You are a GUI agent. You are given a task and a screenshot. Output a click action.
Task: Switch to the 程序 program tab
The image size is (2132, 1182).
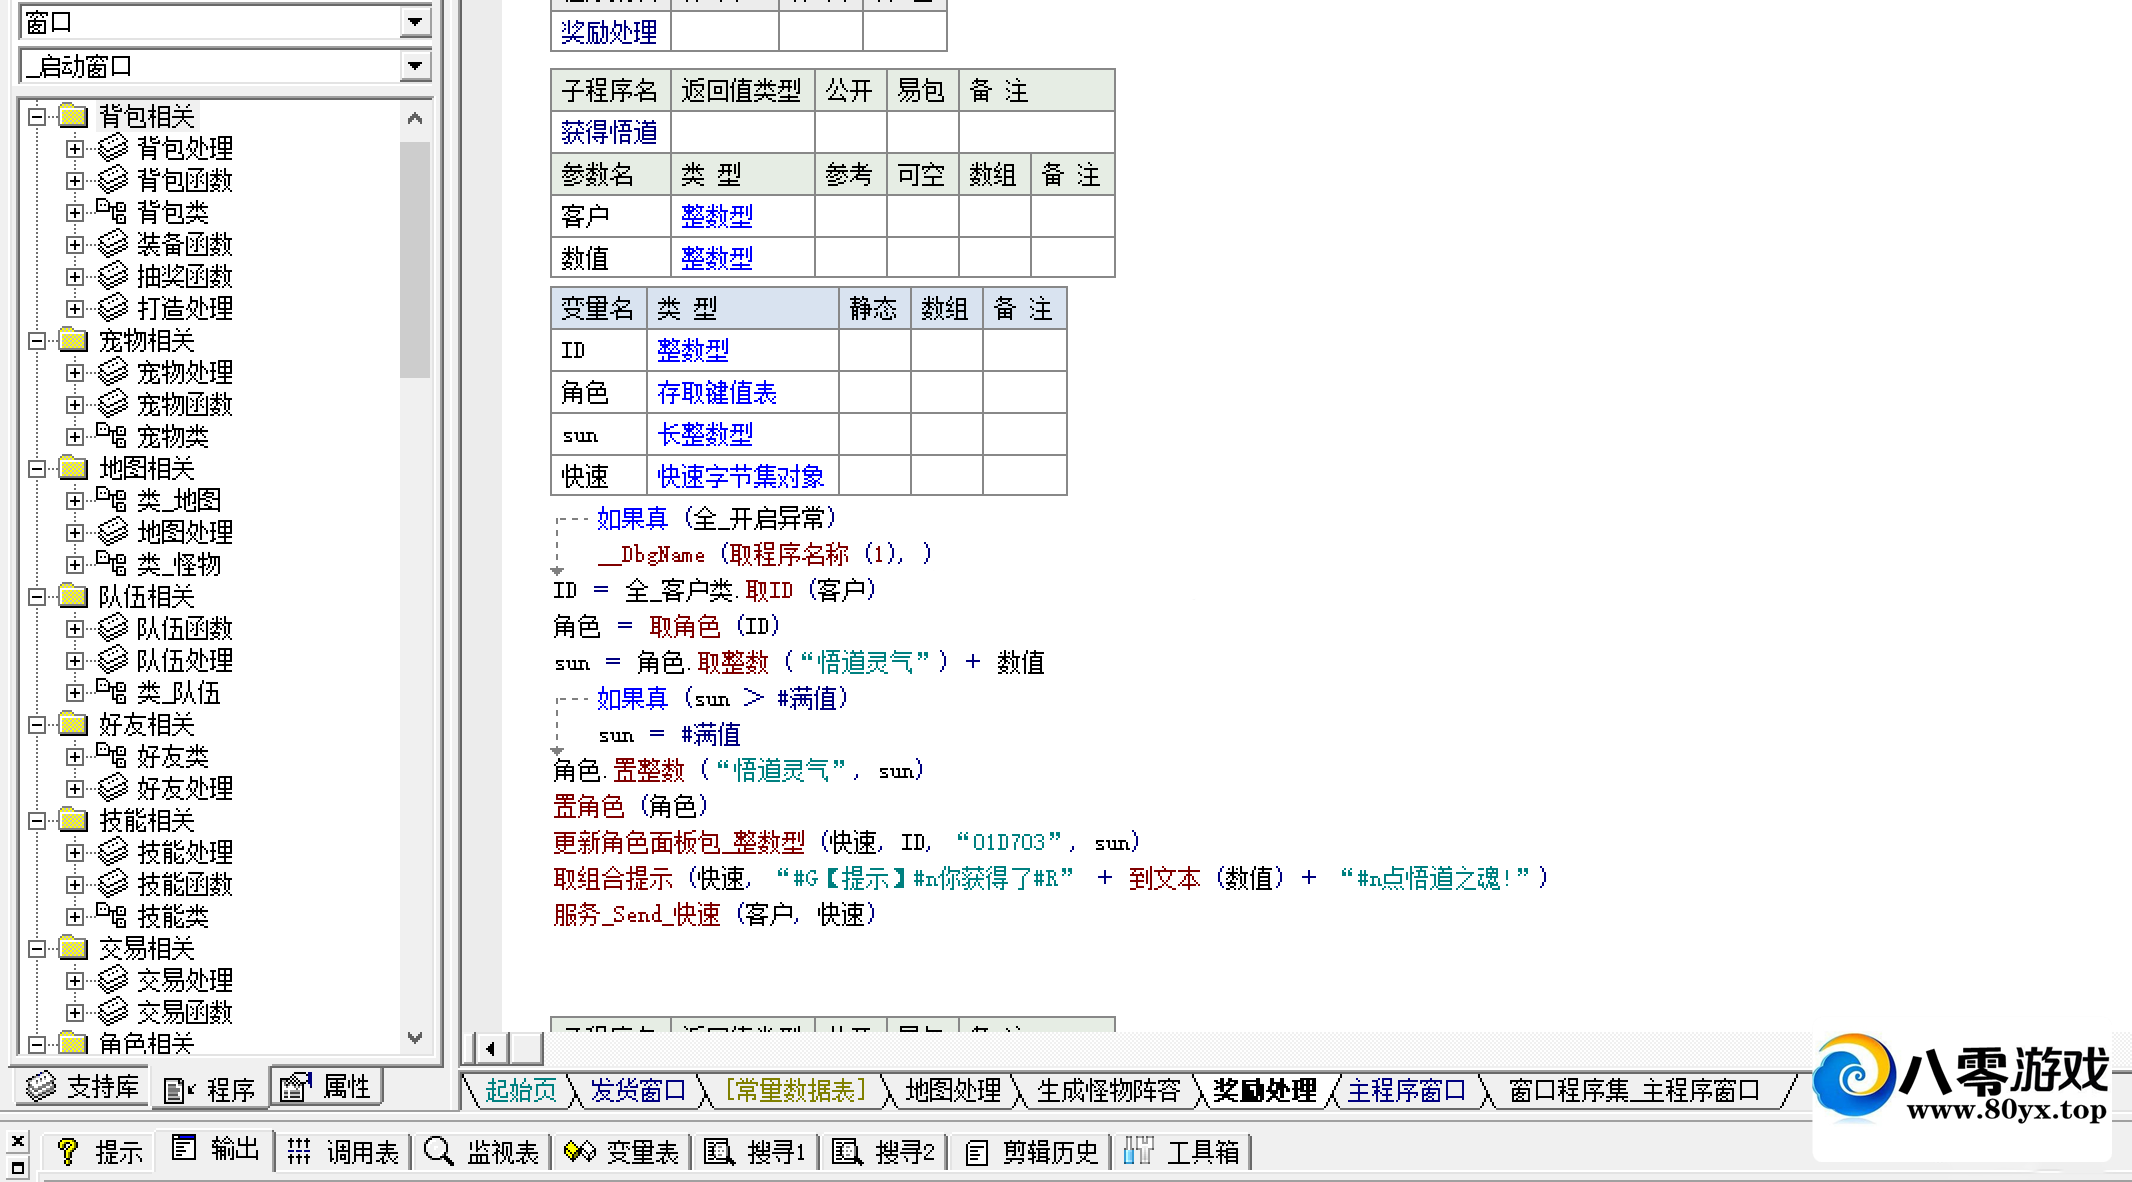click(209, 1089)
